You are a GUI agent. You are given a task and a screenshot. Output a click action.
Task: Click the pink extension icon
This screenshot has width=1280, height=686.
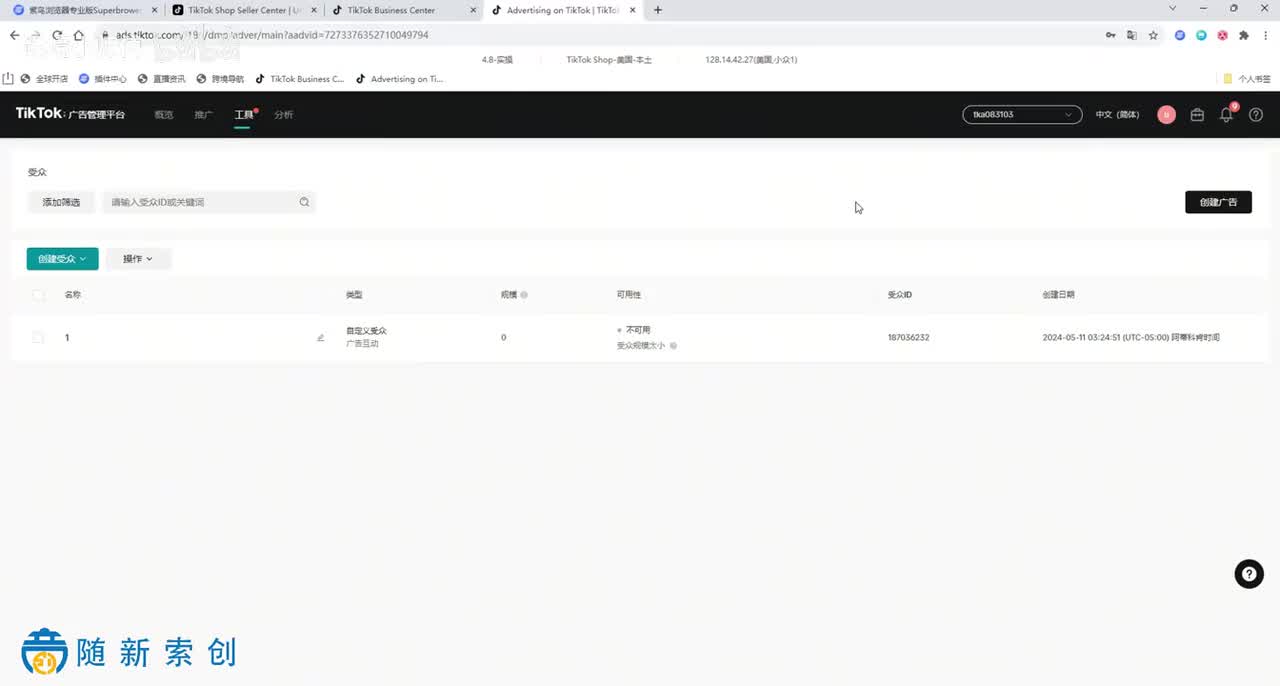(1223, 35)
